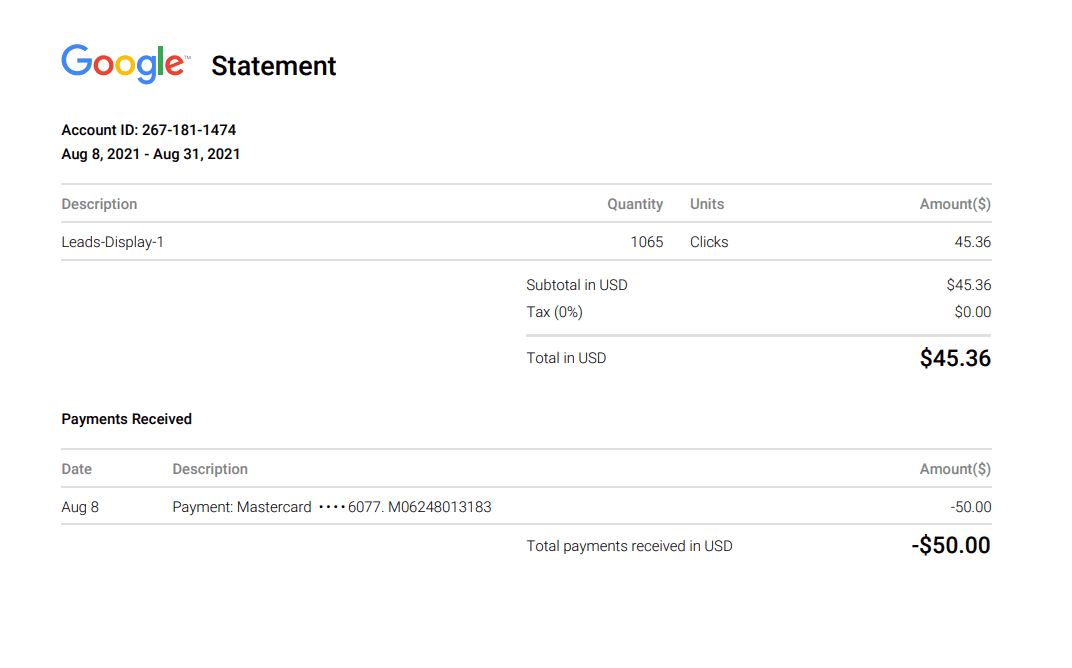1072x668 pixels.
Task: Click the Account ID 267-181-1474
Action: [148, 130]
